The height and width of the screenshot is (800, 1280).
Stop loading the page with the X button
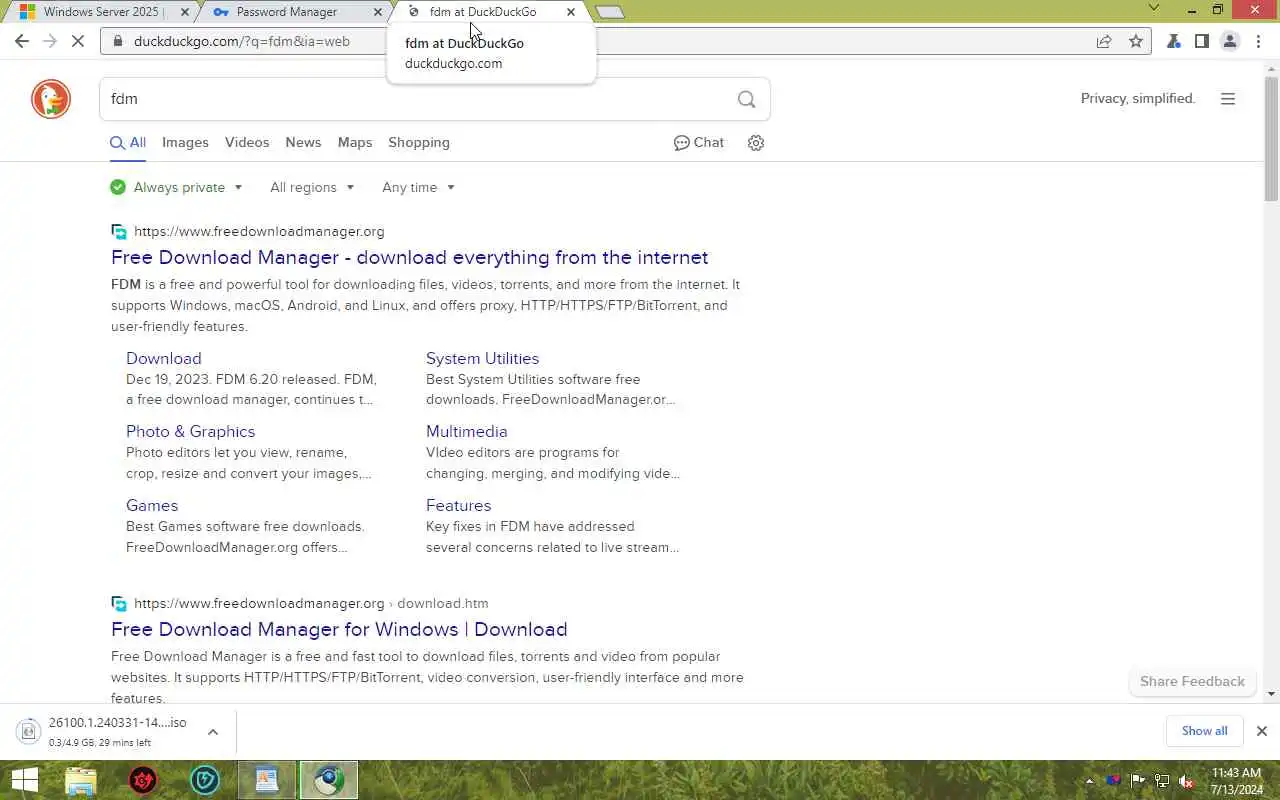click(80, 41)
